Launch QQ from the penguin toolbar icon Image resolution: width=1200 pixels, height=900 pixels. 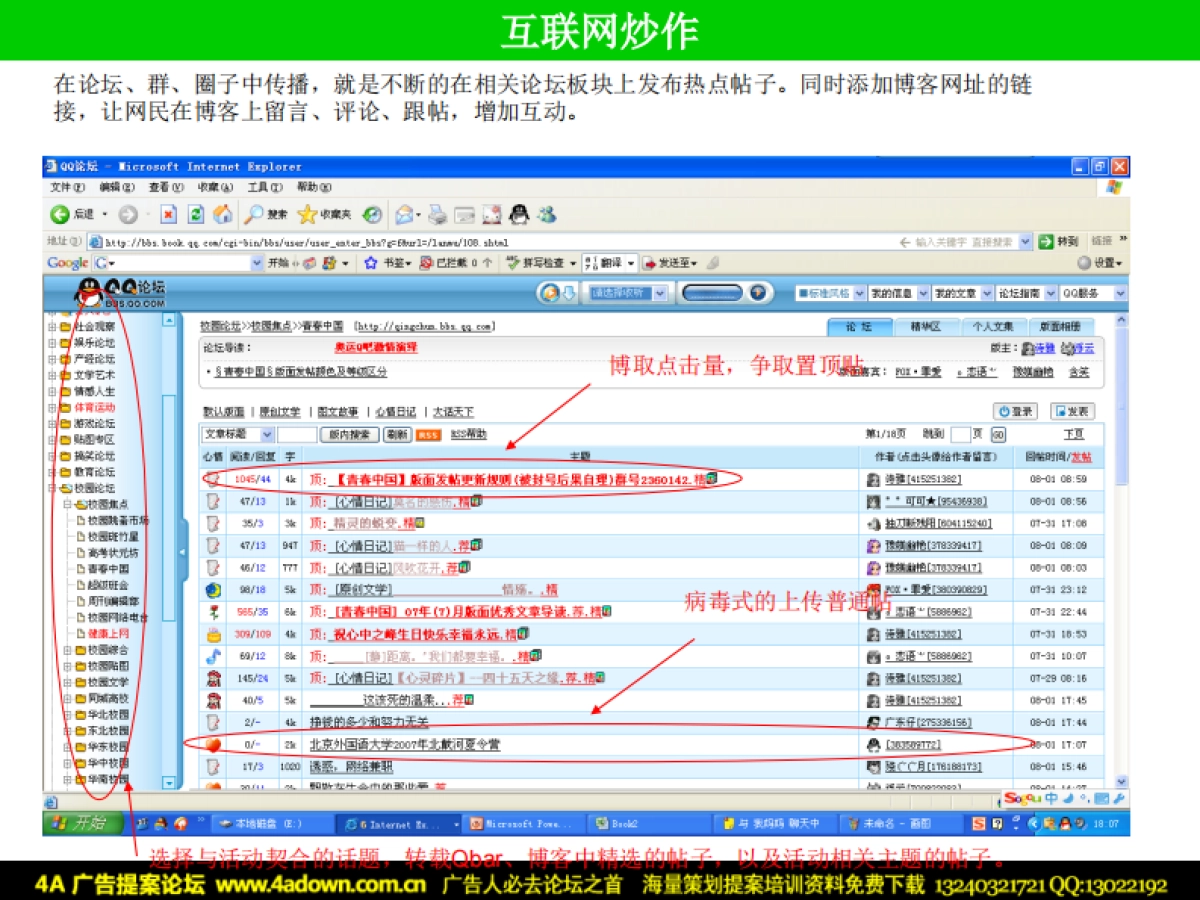518,214
